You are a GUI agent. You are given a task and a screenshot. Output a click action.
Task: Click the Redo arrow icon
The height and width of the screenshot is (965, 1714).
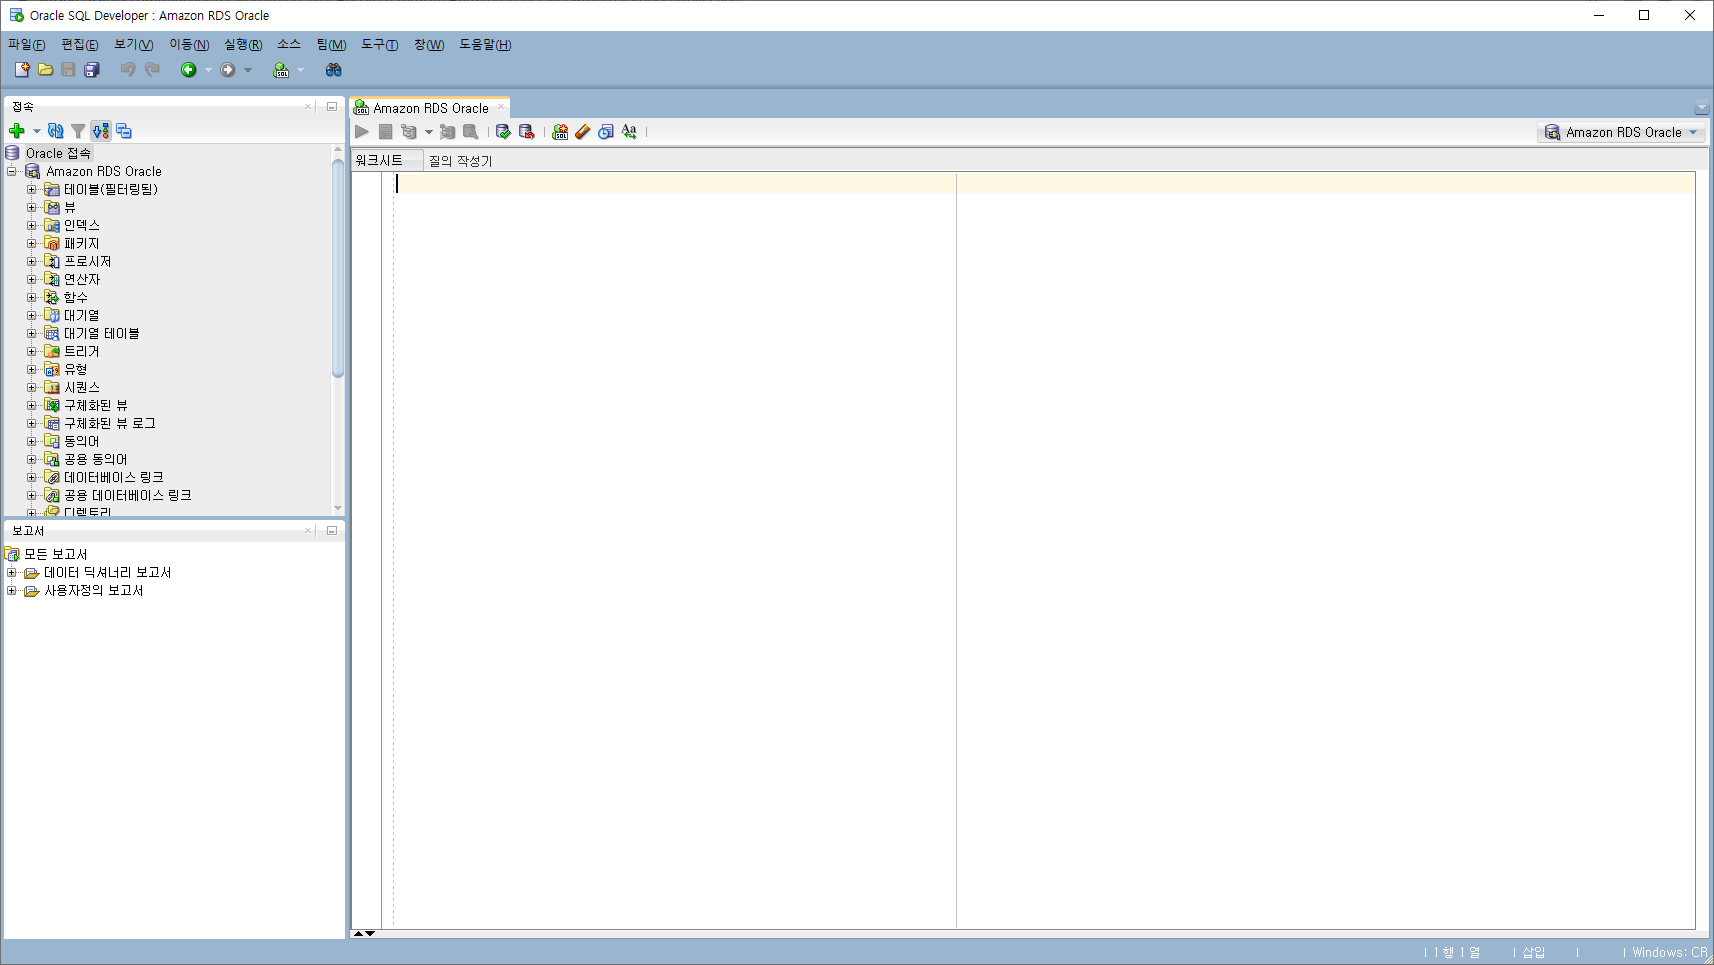point(152,70)
